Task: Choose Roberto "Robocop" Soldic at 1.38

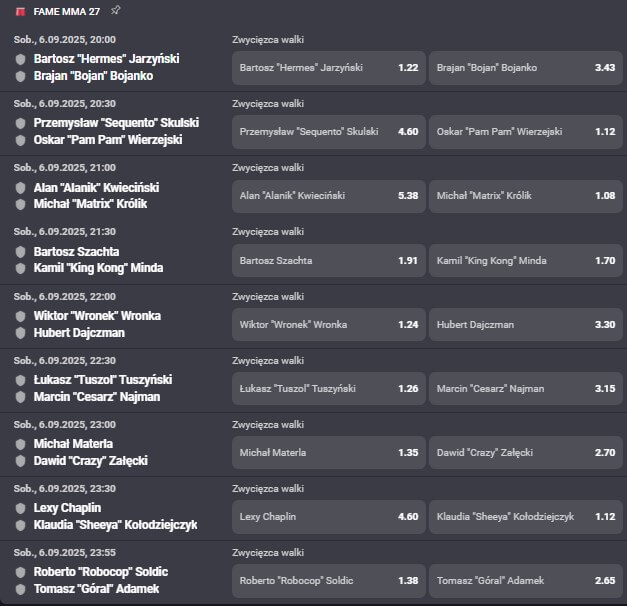Action: [329, 580]
